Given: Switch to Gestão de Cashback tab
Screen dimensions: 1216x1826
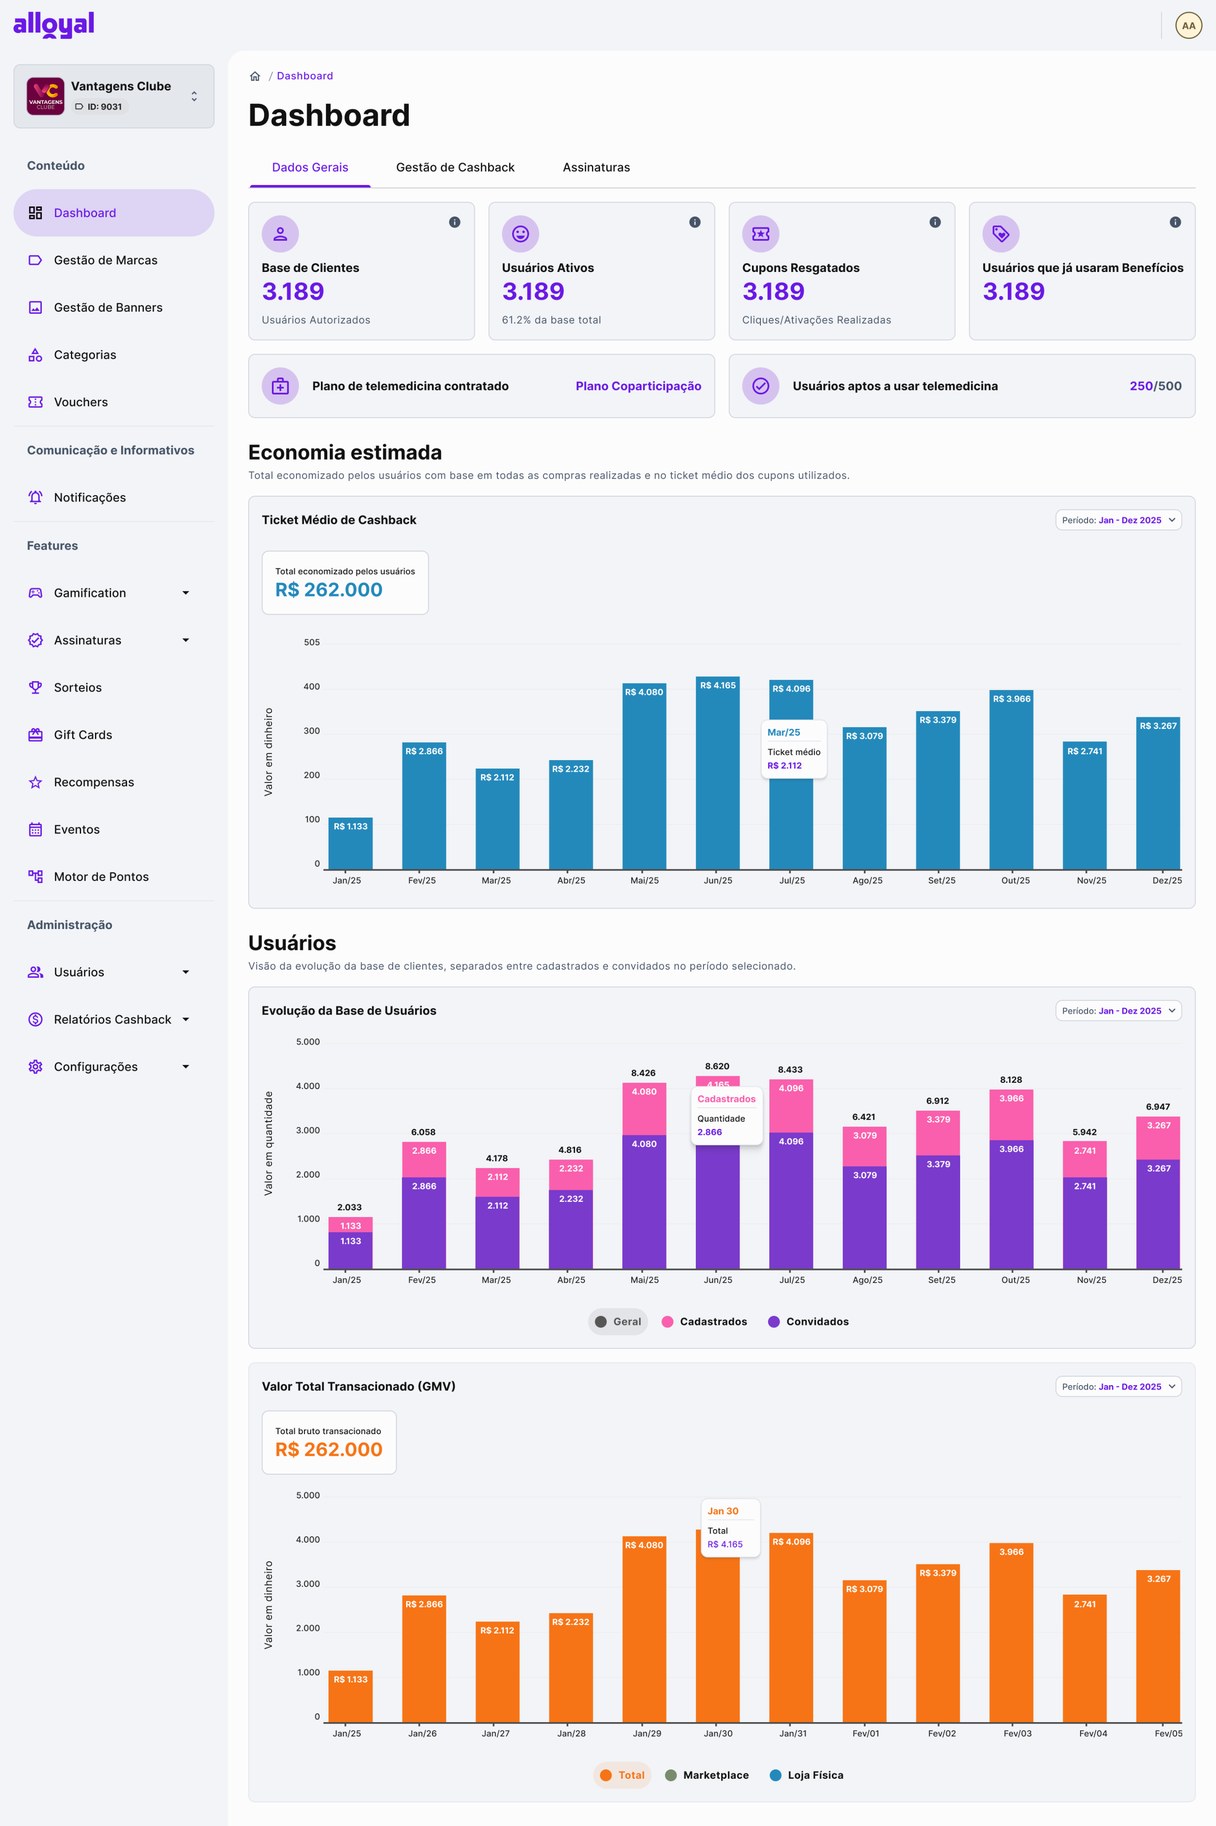Looking at the screenshot, I should 455,167.
